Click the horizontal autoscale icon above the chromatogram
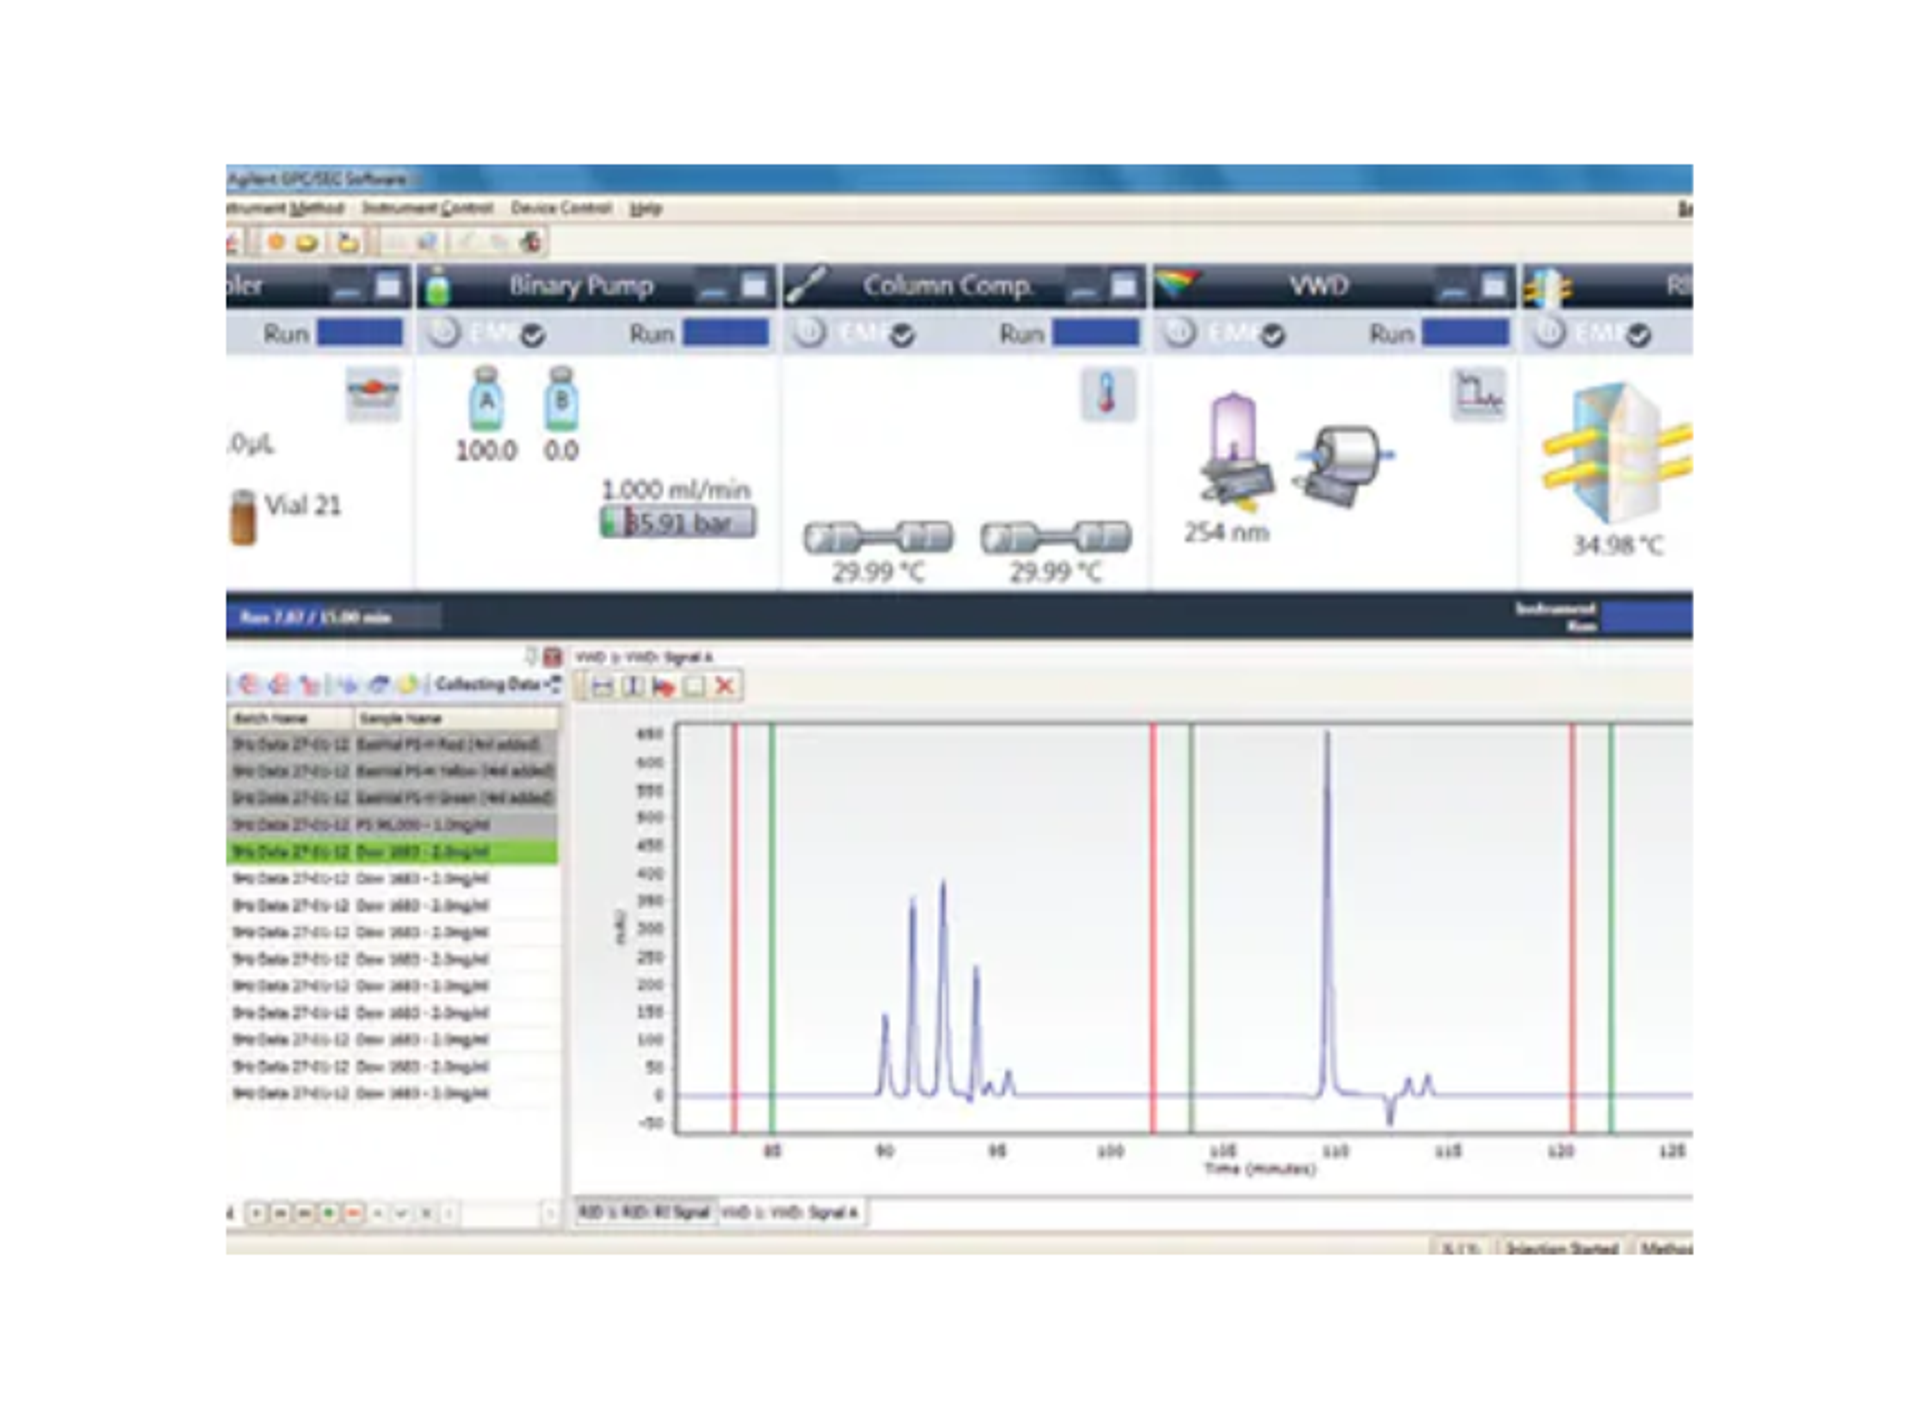This screenshot has width=1920, height=1418. click(x=602, y=686)
